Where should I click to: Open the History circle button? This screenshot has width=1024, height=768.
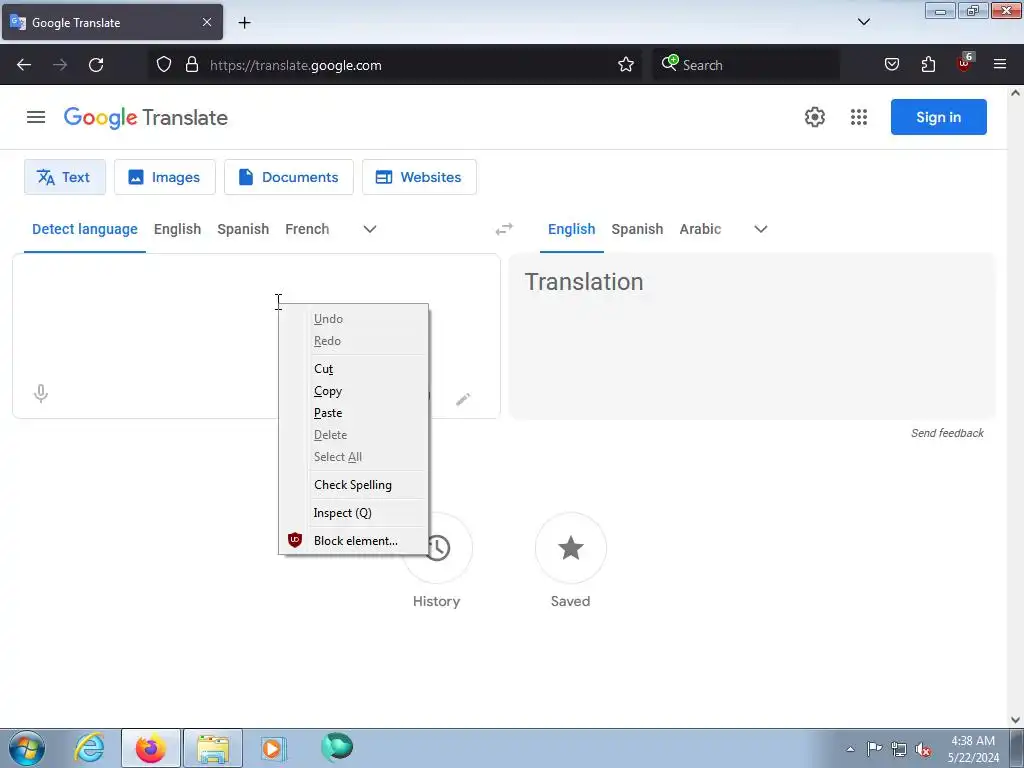point(436,548)
